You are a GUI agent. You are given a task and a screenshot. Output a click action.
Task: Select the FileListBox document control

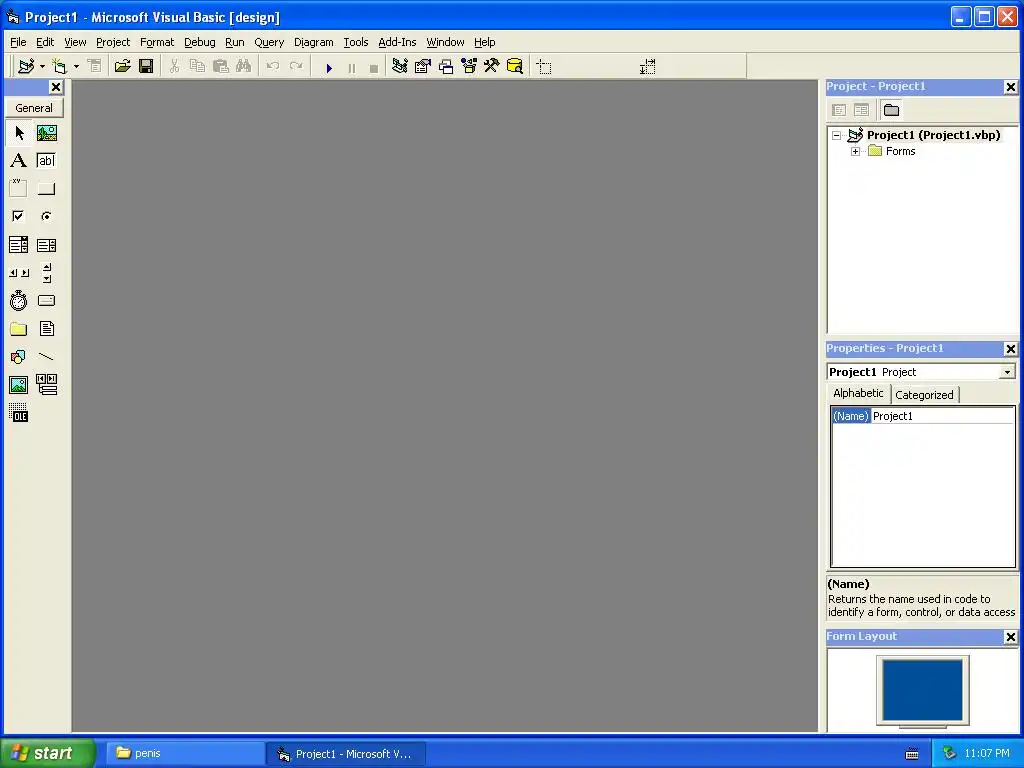click(x=46, y=328)
